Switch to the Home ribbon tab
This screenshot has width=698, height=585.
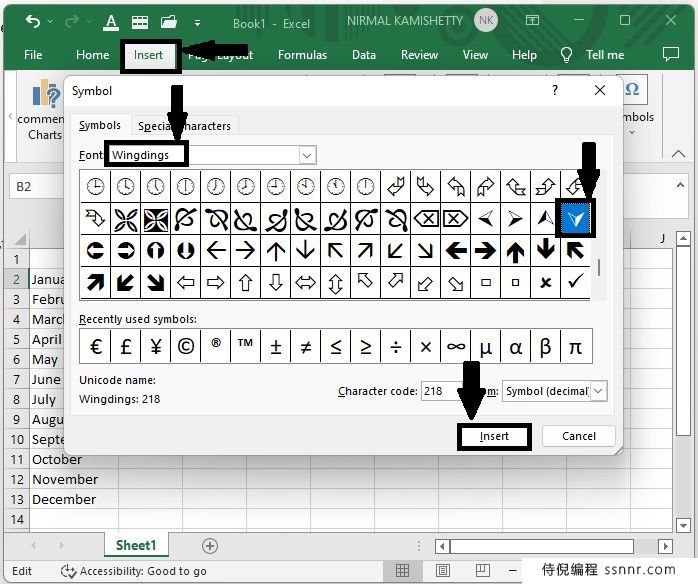pyautogui.click(x=93, y=55)
